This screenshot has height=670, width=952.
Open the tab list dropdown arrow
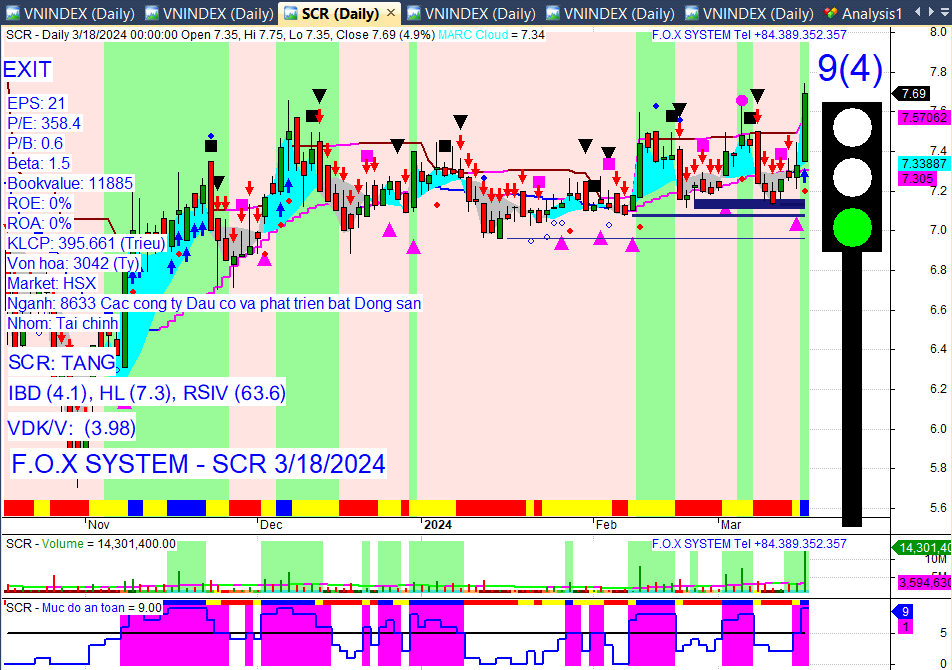tap(945, 12)
